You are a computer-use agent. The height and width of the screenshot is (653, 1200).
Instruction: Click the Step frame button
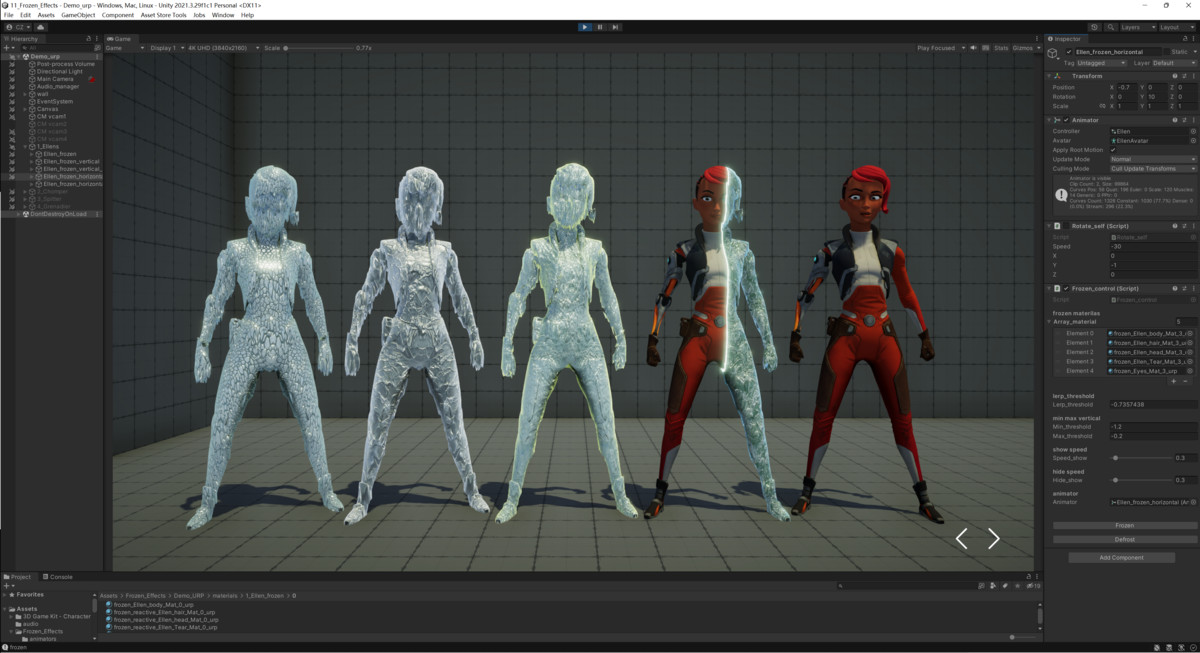[615, 27]
